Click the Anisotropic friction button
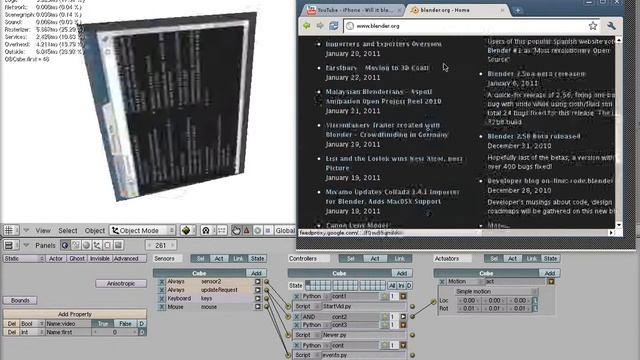Image resolution: width=640 pixels, height=360 pixels. coord(121,283)
